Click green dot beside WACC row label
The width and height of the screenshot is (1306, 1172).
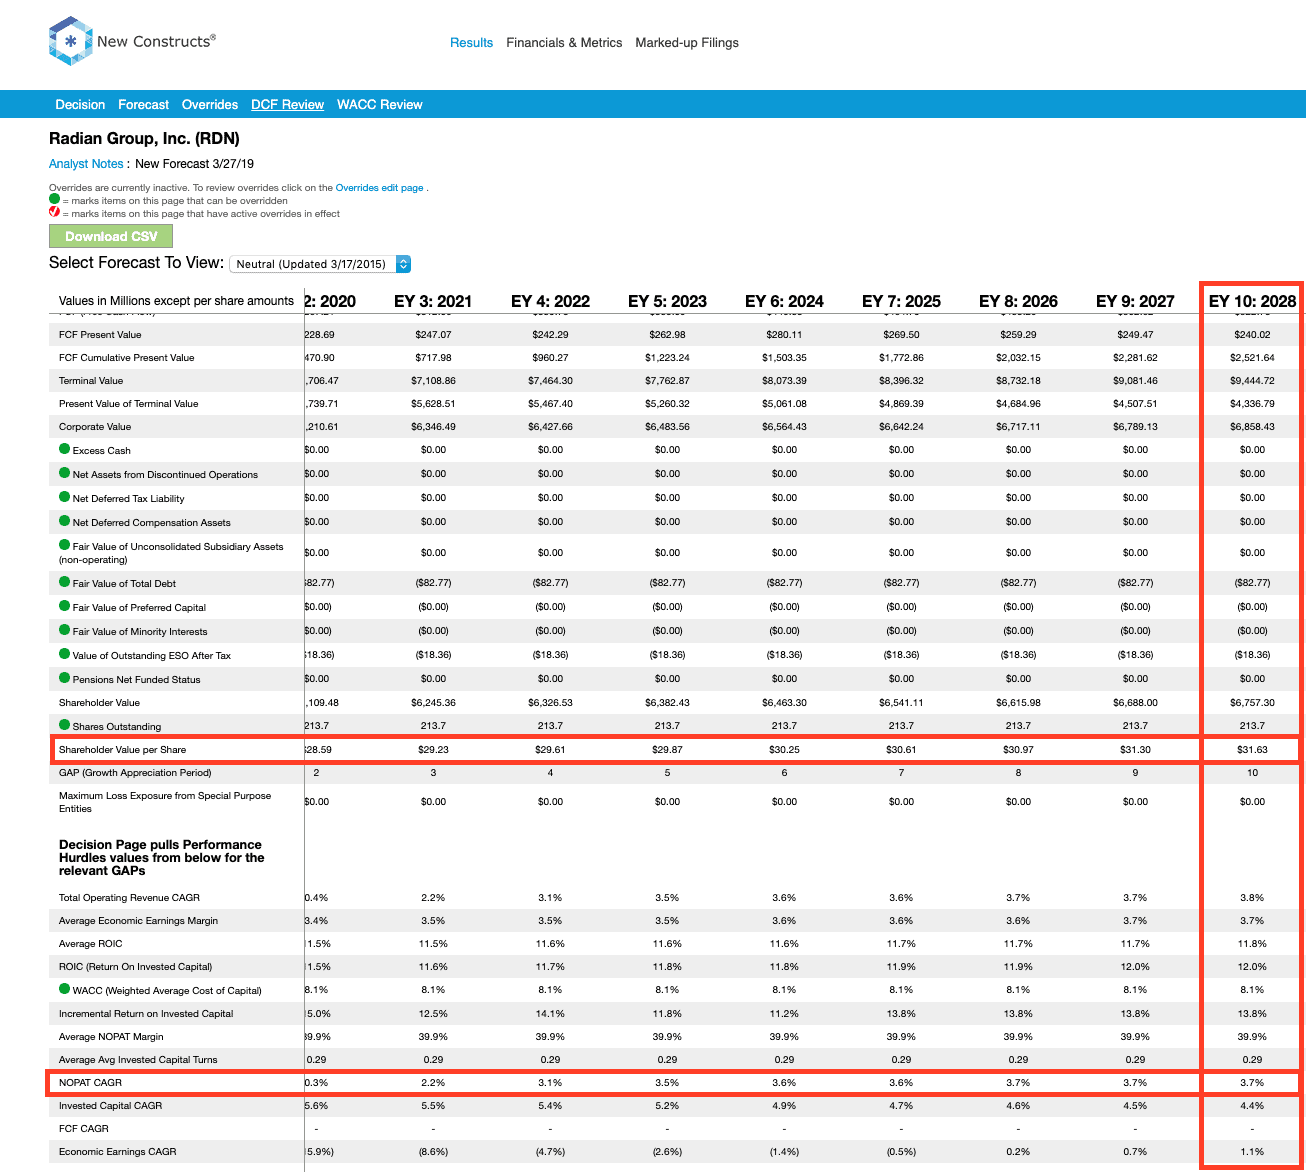pos(65,990)
